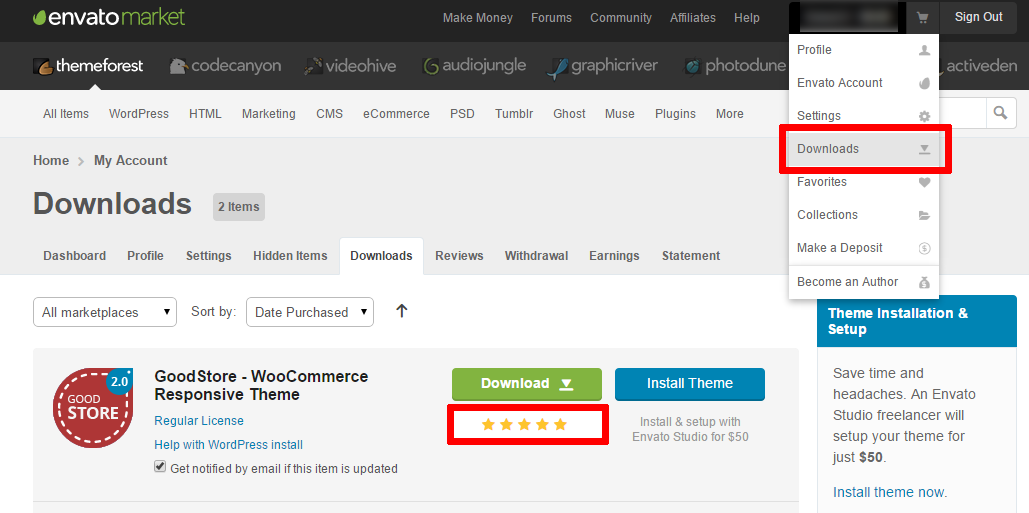1029x513 pixels.
Task: Open the Earnings tab
Action: coord(614,256)
